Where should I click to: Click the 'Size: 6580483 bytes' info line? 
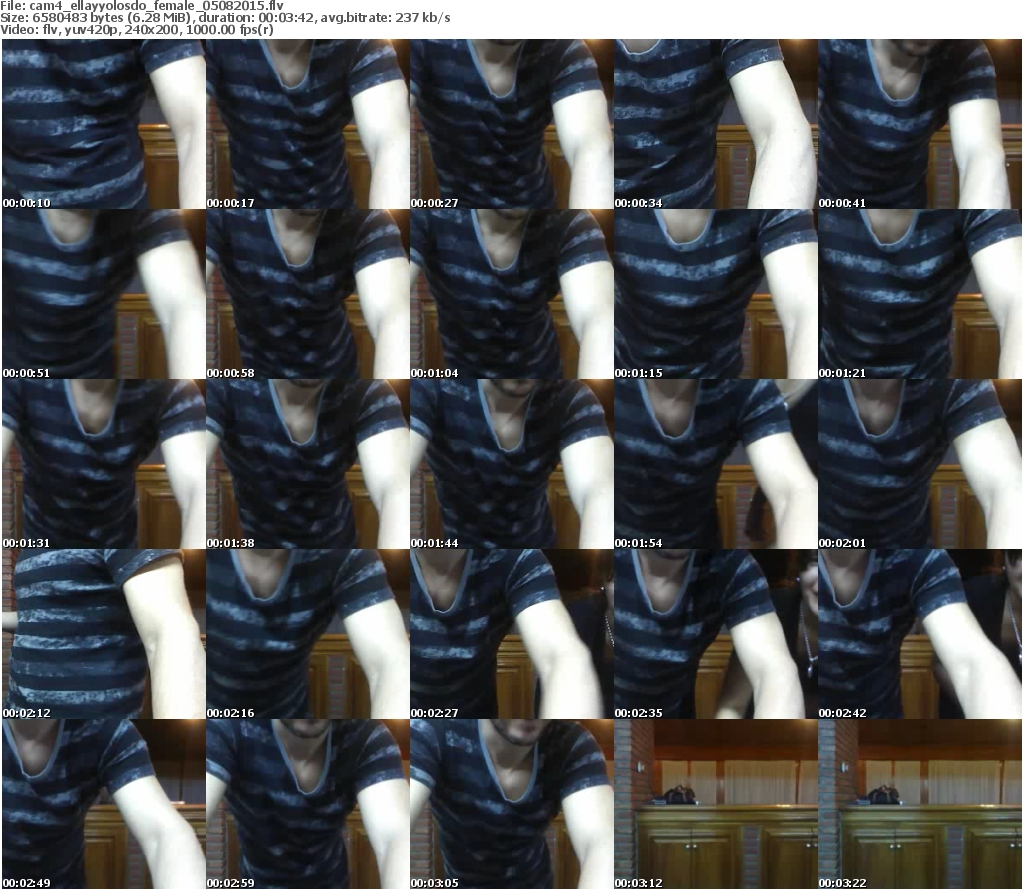pyautogui.click(x=225, y=18)
